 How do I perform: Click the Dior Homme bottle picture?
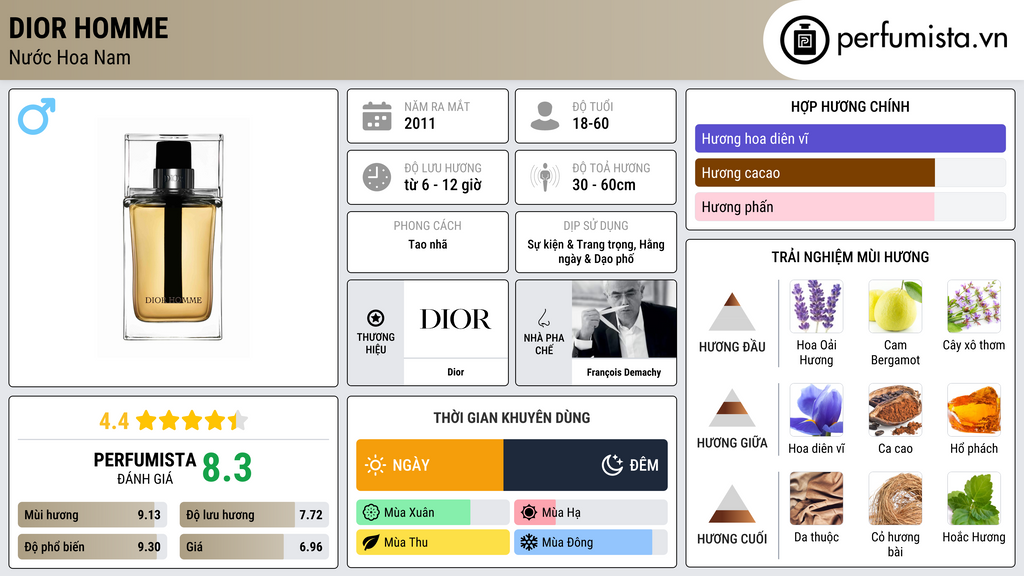pyautogui.click(x=173, y=237)
